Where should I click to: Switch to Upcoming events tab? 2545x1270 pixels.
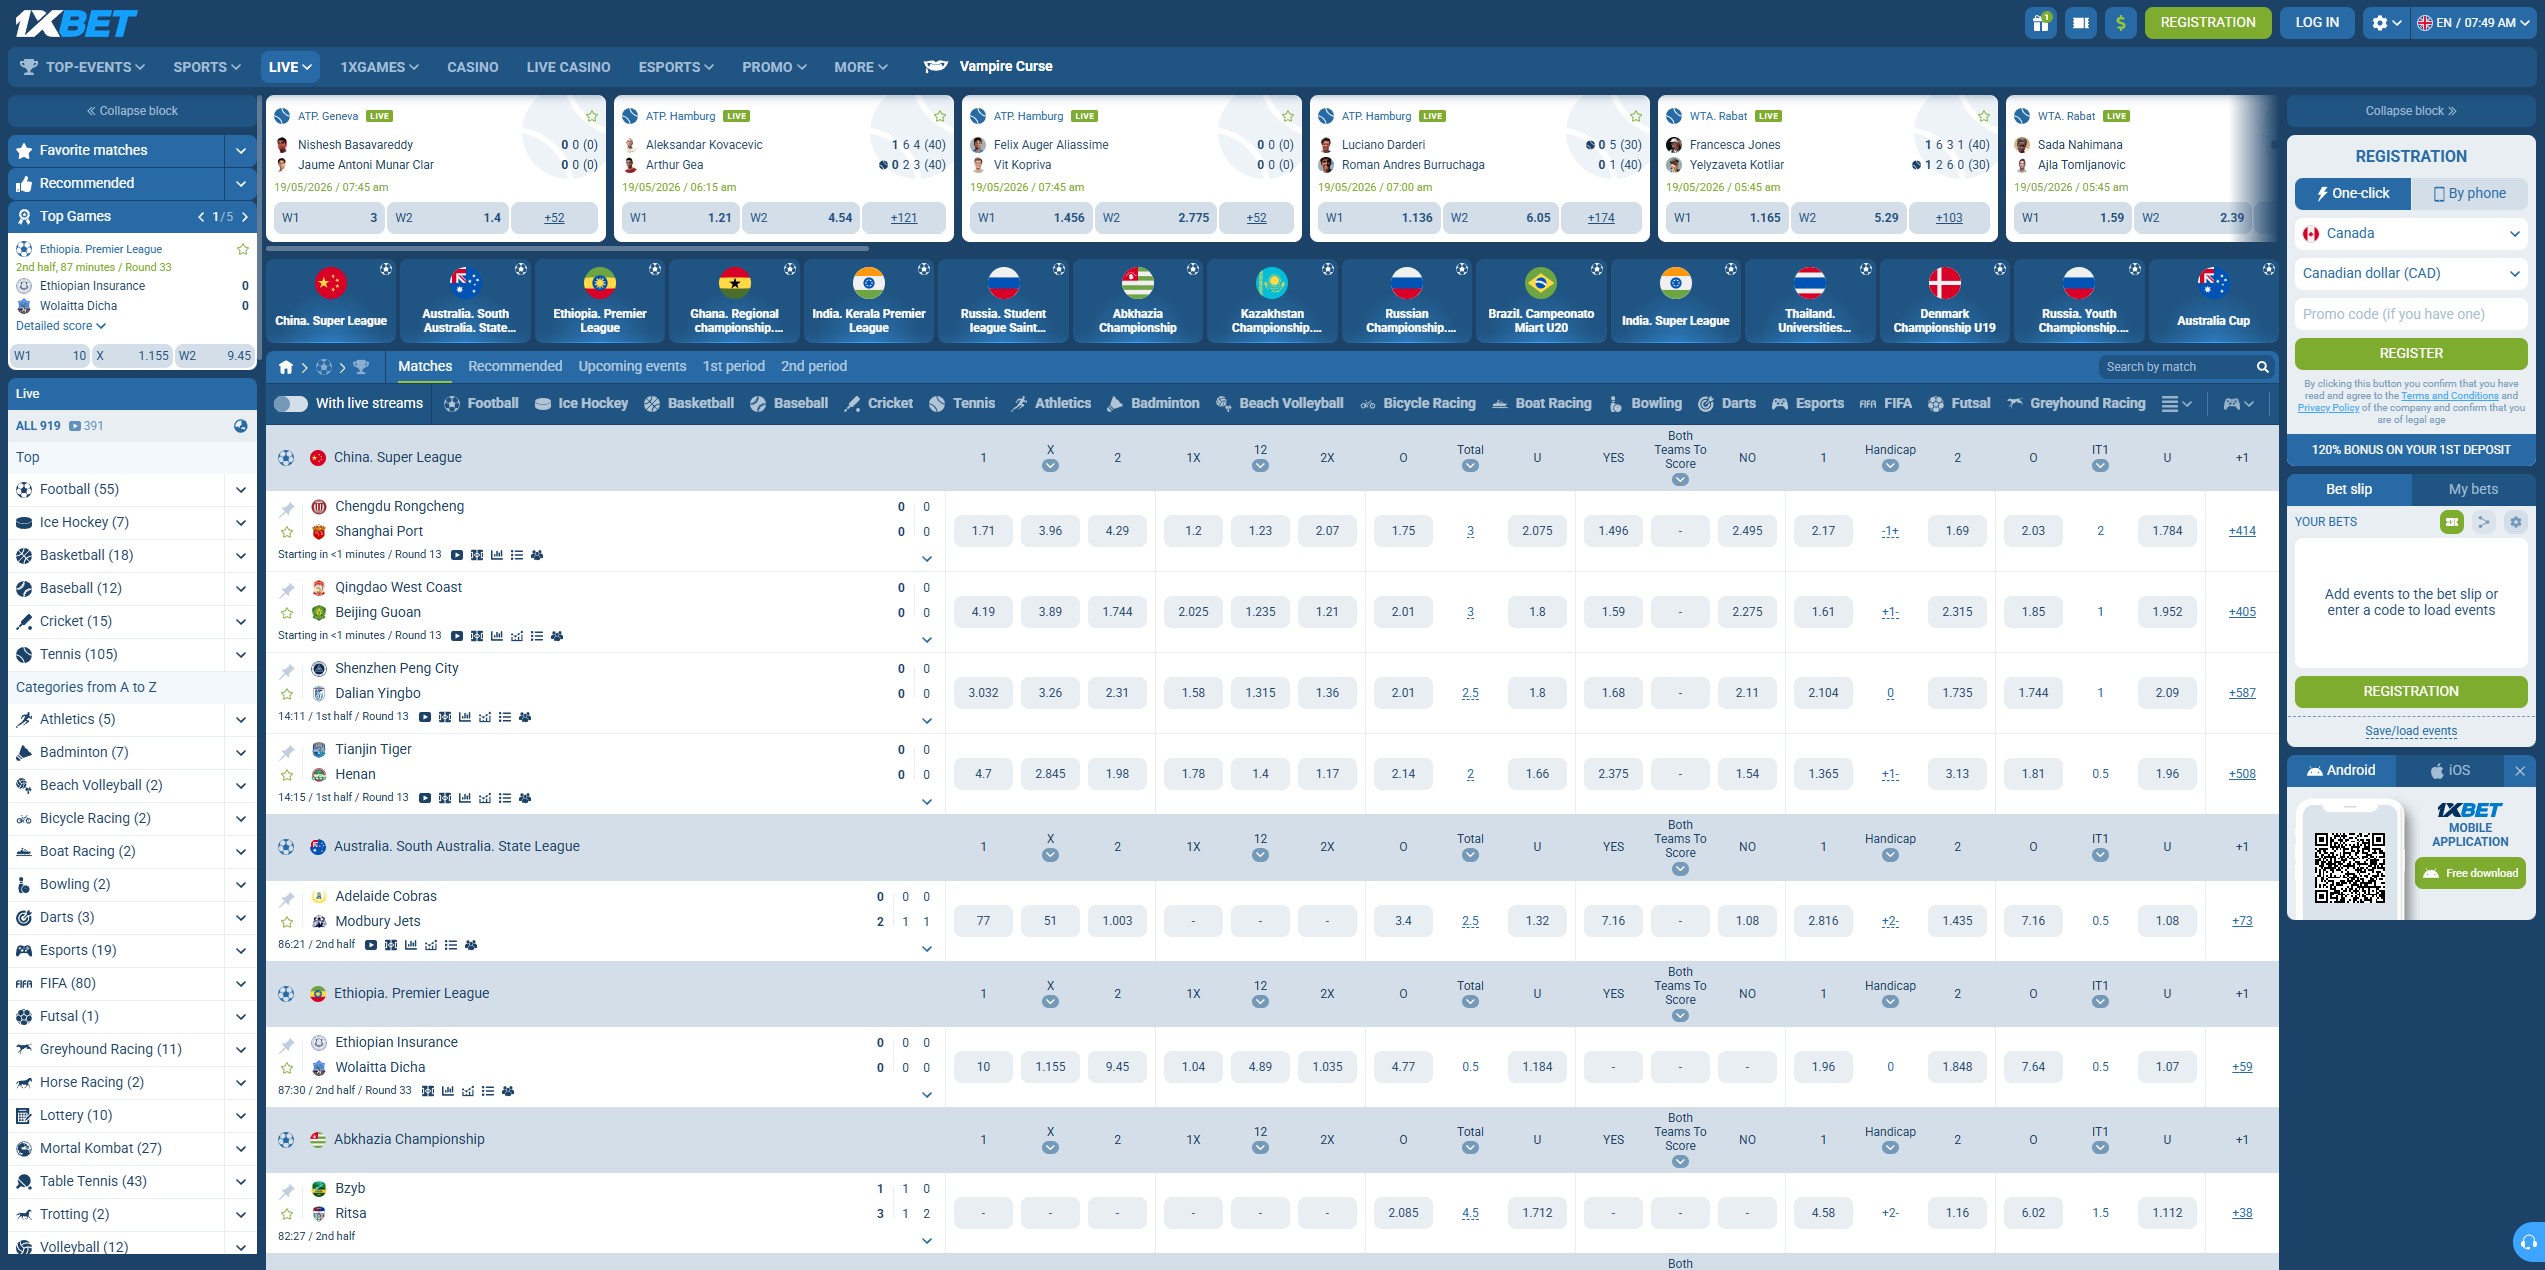[x=632, y=367]
